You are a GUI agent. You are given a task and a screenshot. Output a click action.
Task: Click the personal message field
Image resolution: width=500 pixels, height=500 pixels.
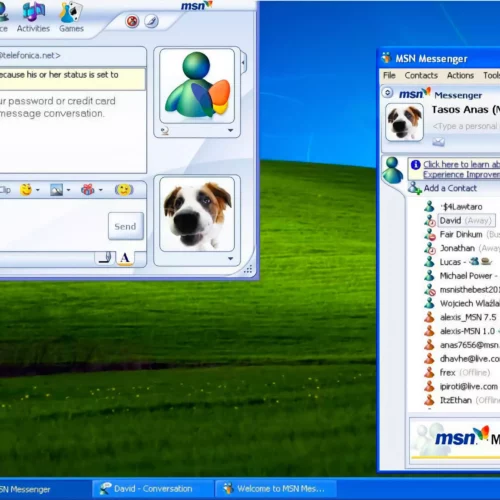point(466,126)
